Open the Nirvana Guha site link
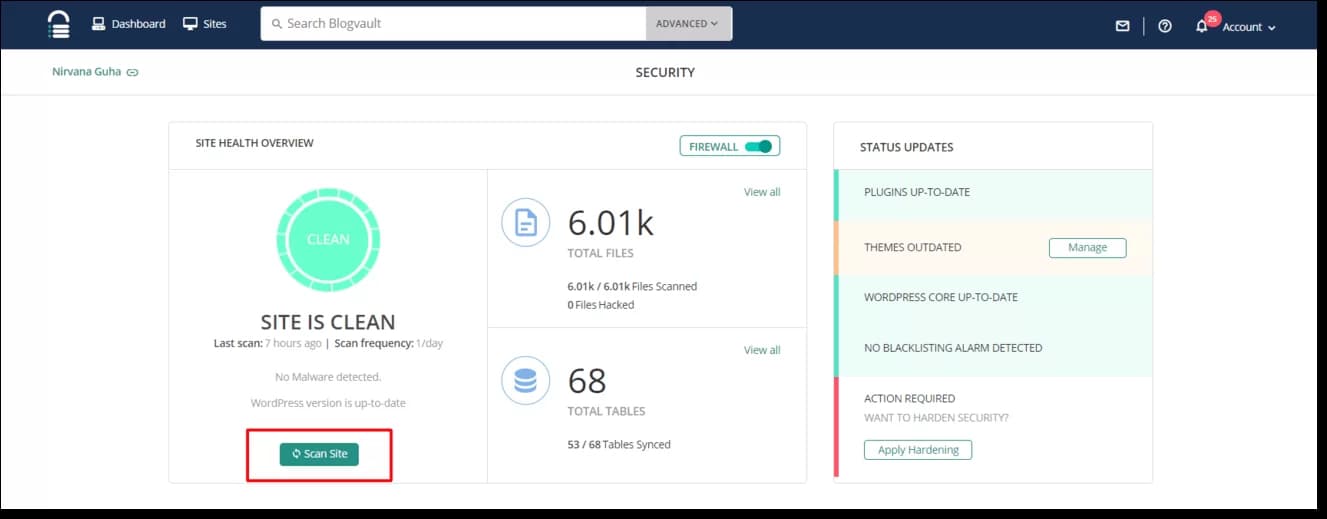1327x519 pixels. tap(87, 72)
